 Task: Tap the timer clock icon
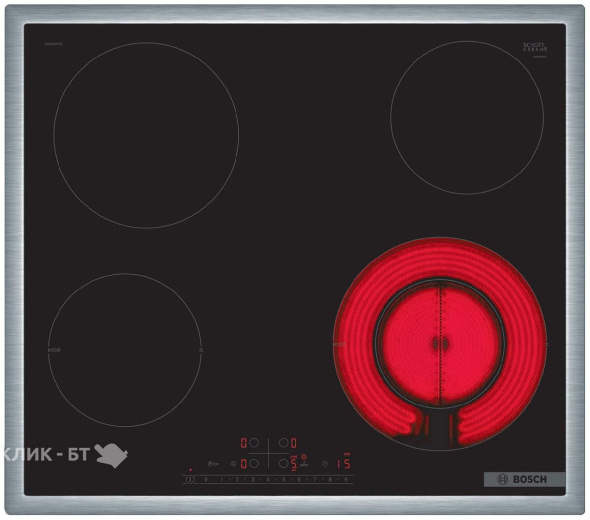325,464
